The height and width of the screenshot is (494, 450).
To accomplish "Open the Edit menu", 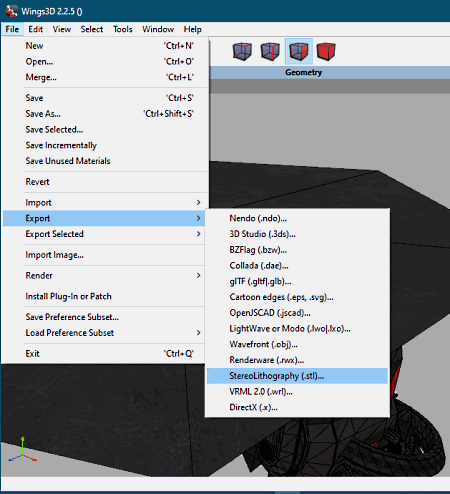I will (36, 29).
